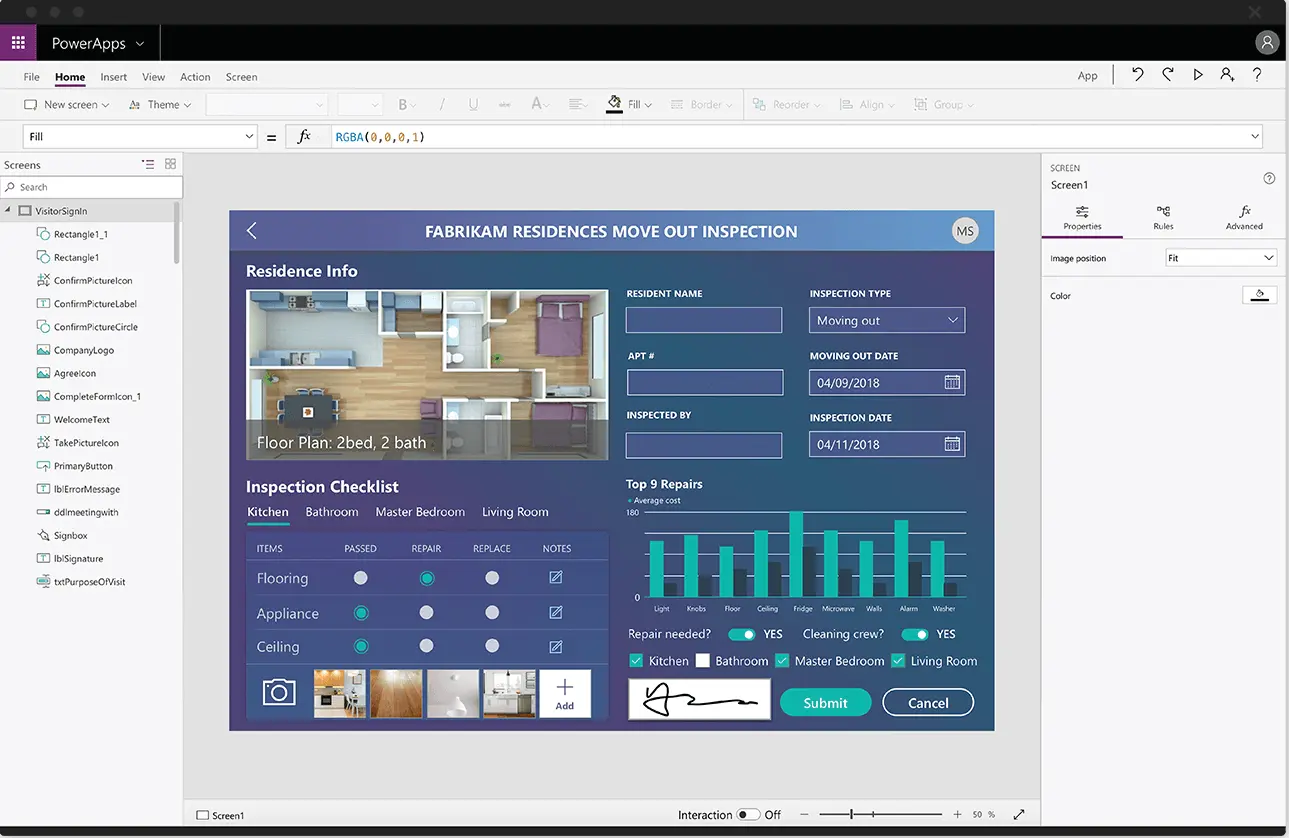Click the App button in toolbar

1088,76
